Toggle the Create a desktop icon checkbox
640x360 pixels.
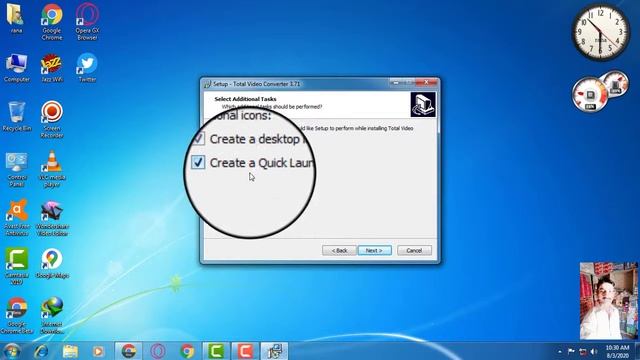(x=198, y=138)
